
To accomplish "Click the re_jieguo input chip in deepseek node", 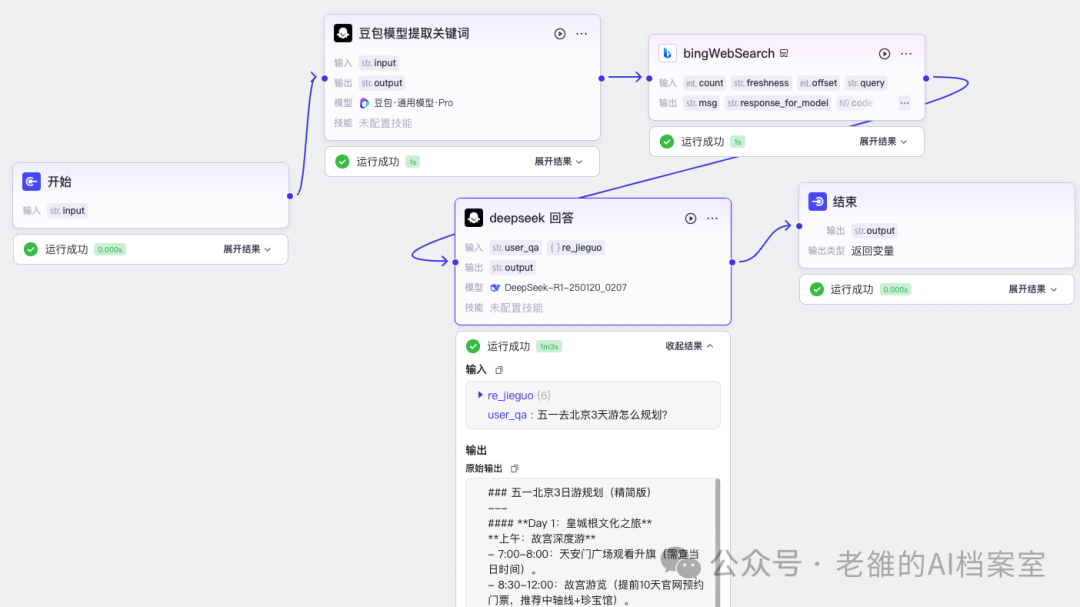I will [577, 247].
